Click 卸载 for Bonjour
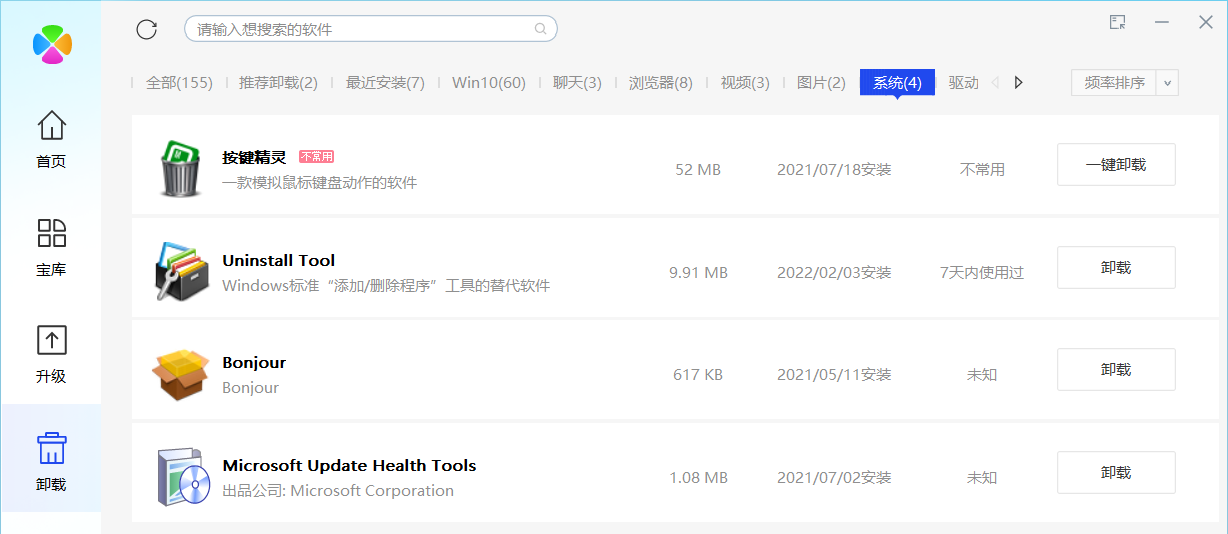The image size is (1228, 534). (x=1116, y=370)
